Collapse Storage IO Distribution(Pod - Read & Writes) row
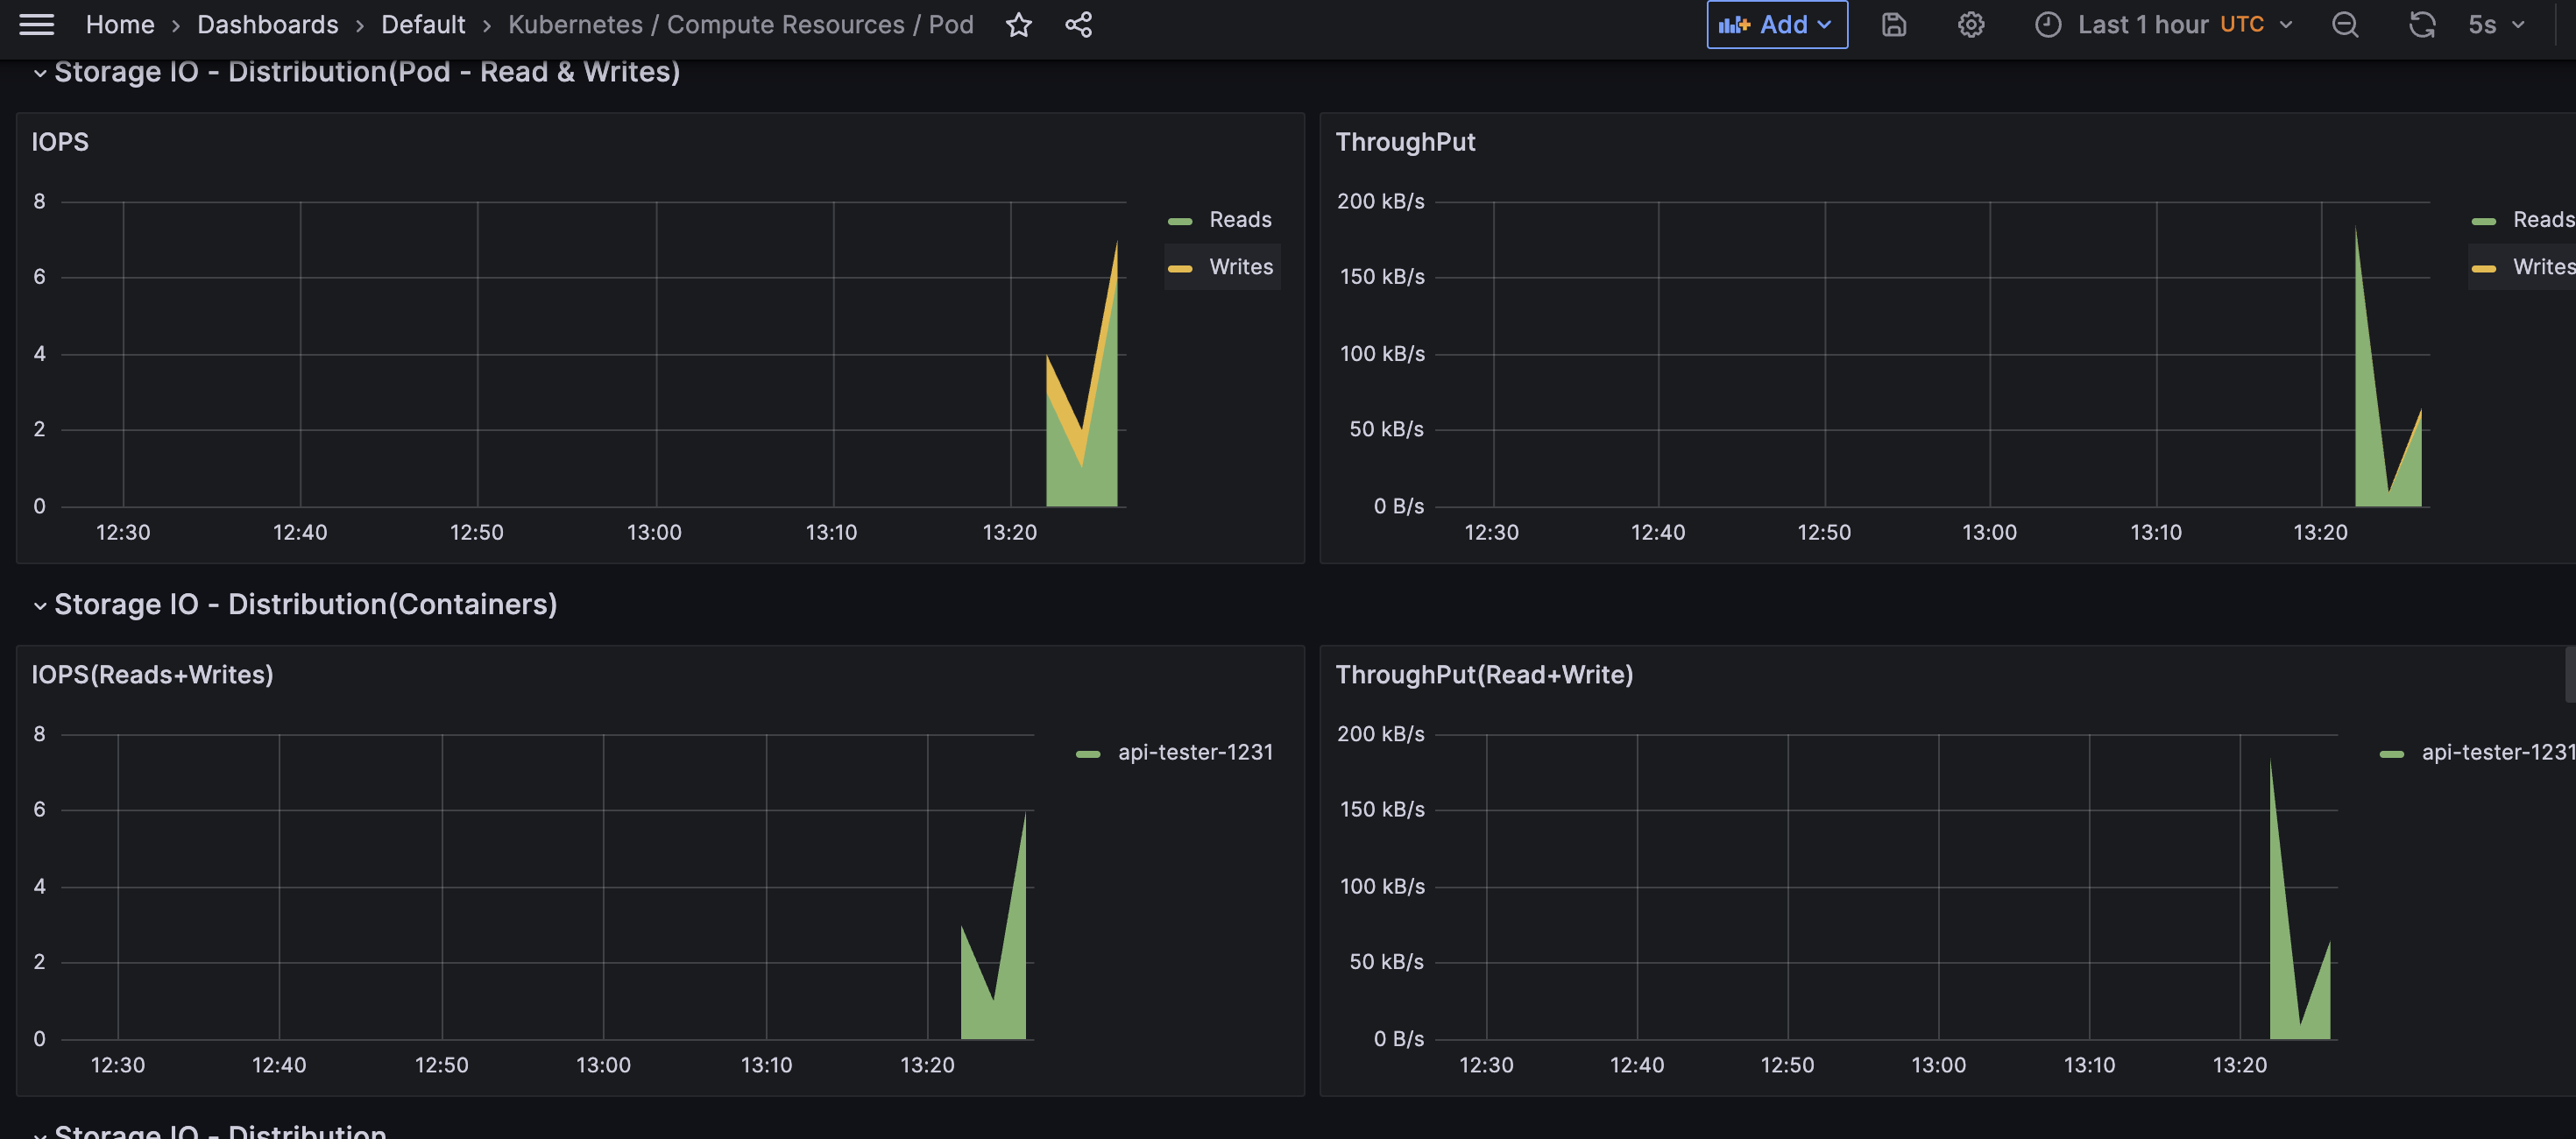The width and height of the screenshot is (2576, 1139). 40,73
